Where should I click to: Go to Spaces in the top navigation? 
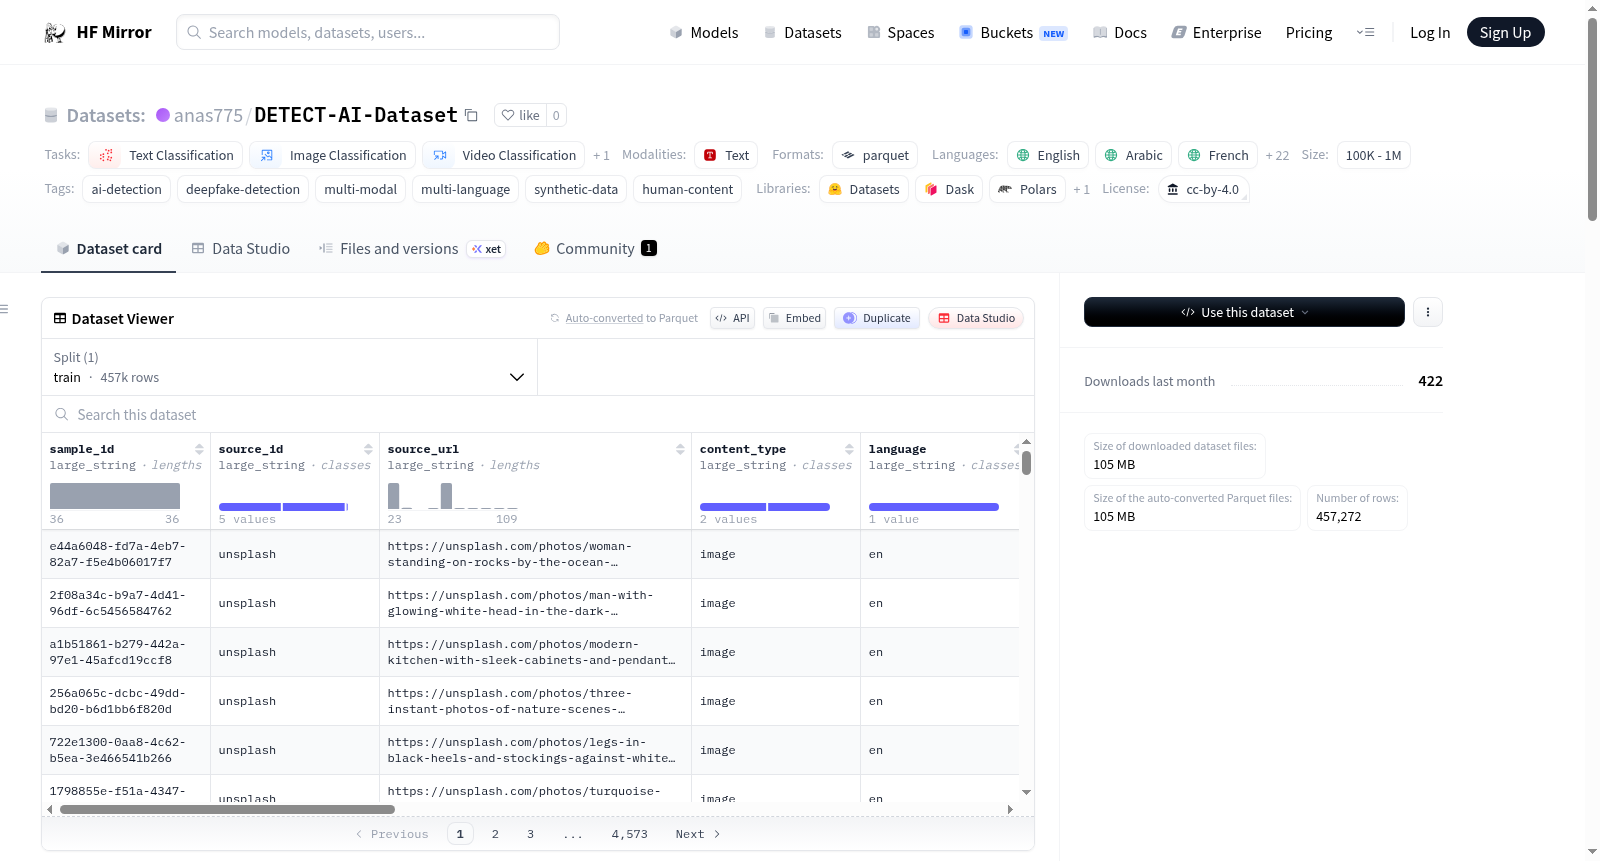click(901, 33)
